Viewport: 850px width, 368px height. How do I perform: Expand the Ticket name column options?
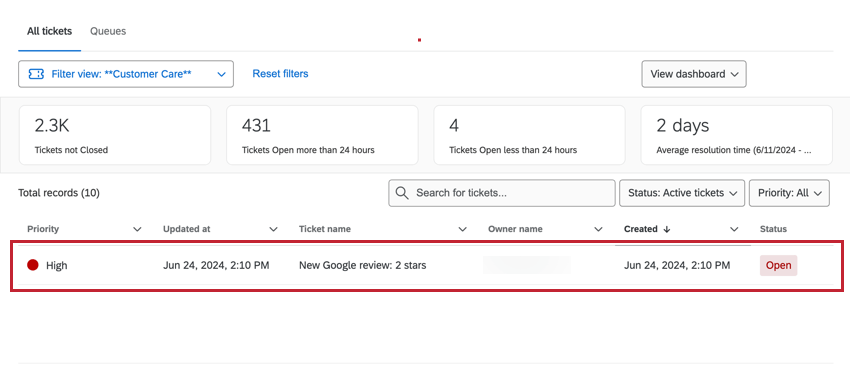[462, 229]
